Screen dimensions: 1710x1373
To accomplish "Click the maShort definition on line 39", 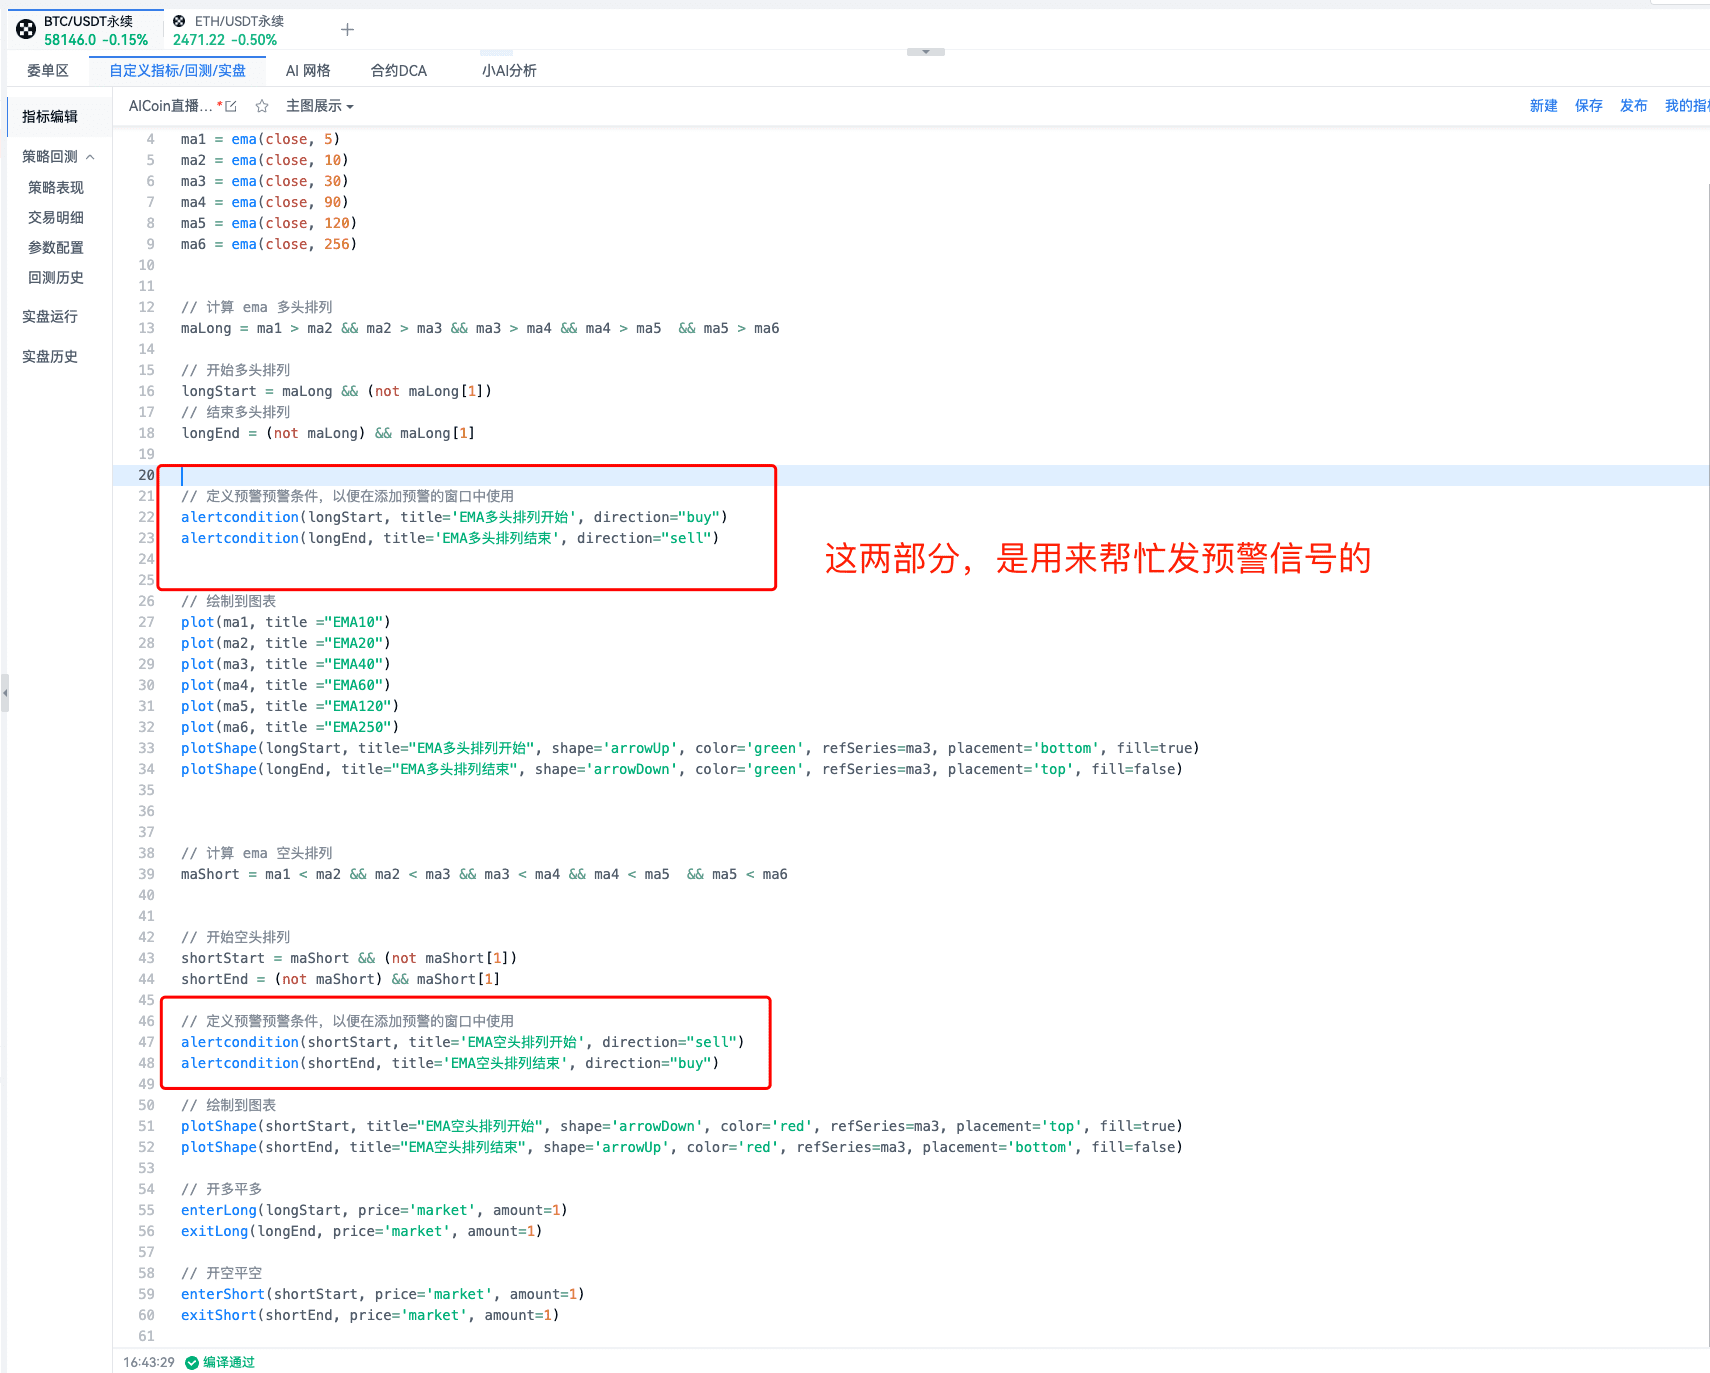I will pos(484,874).
